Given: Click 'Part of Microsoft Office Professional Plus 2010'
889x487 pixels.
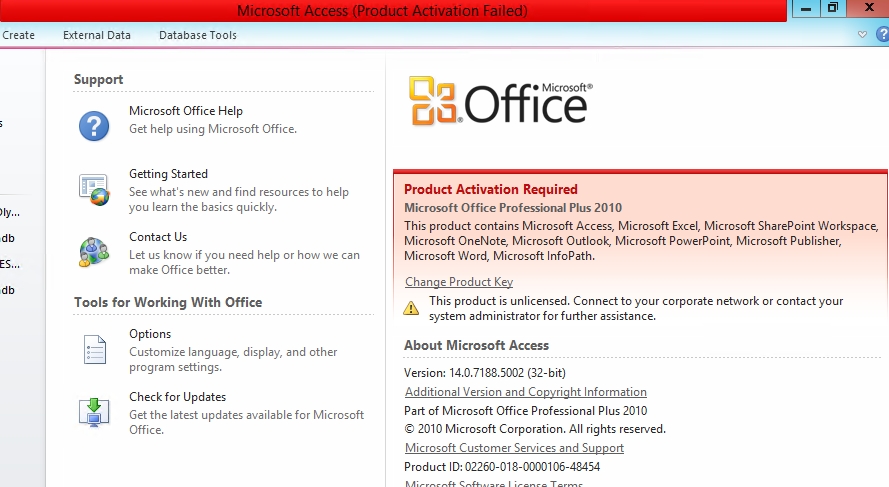Looking at the screenshot, I should coord(526,410).
